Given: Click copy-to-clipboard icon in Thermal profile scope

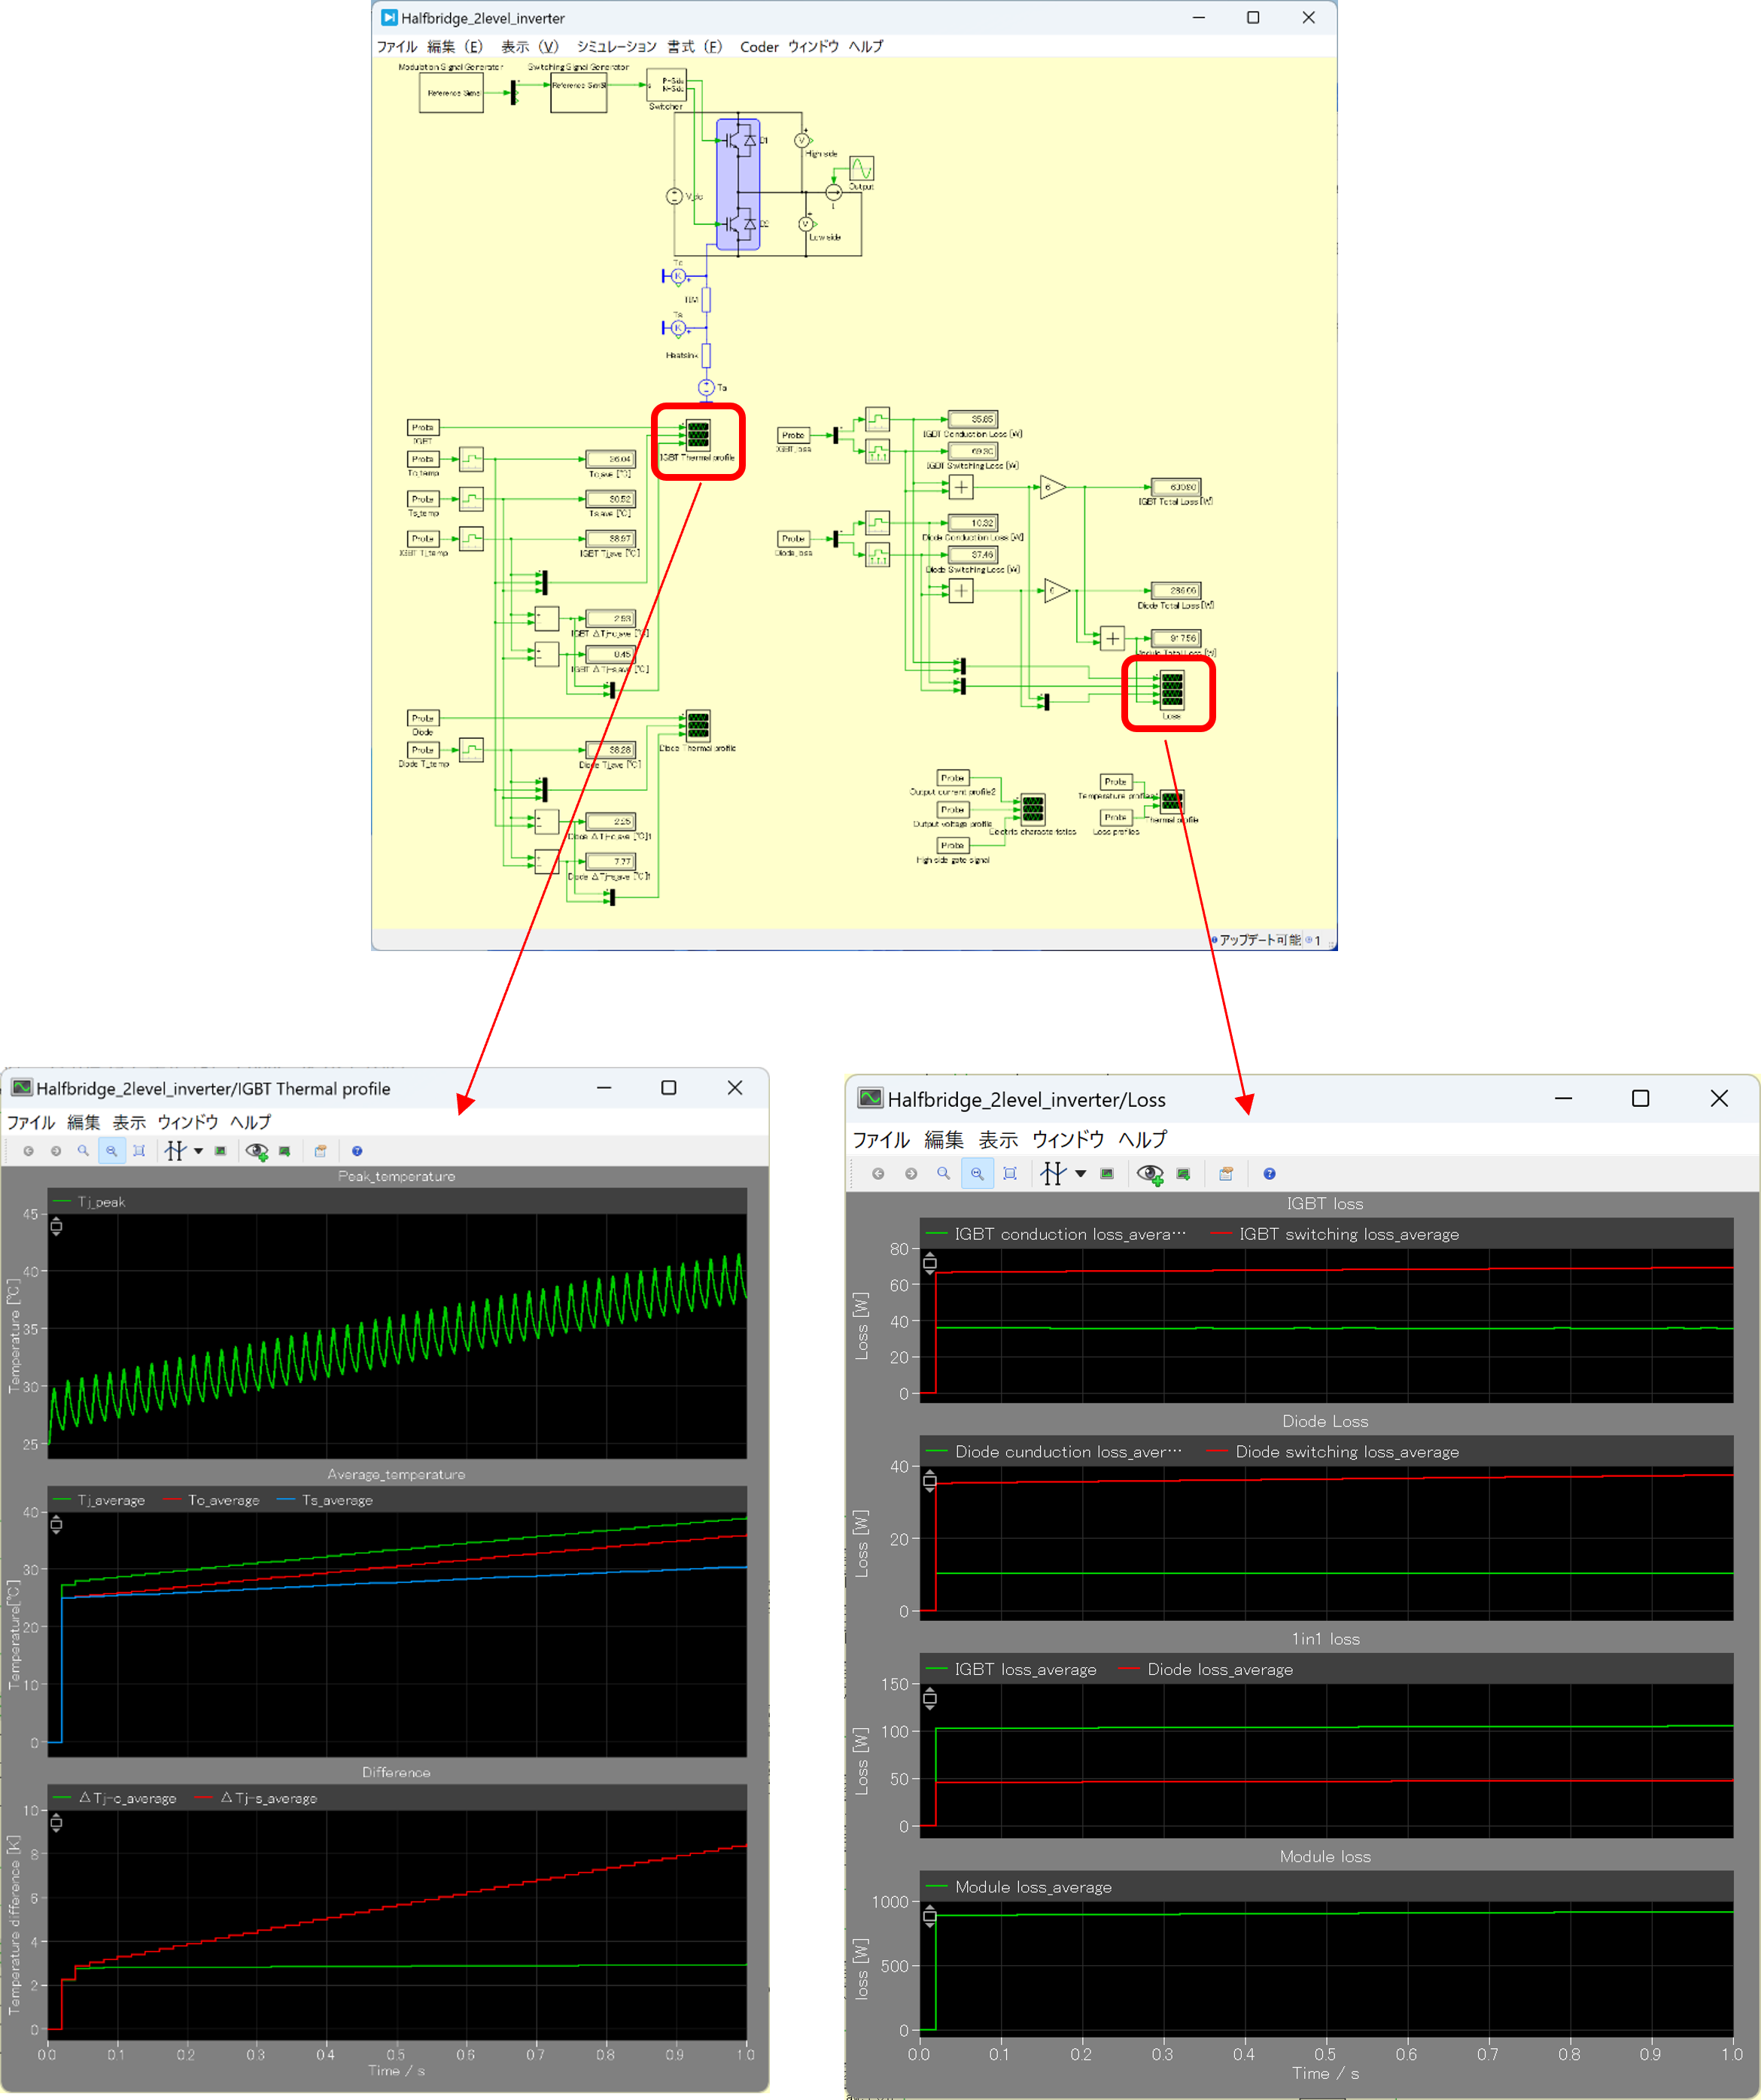Looking at the screenshot, I should point(320,1151).
